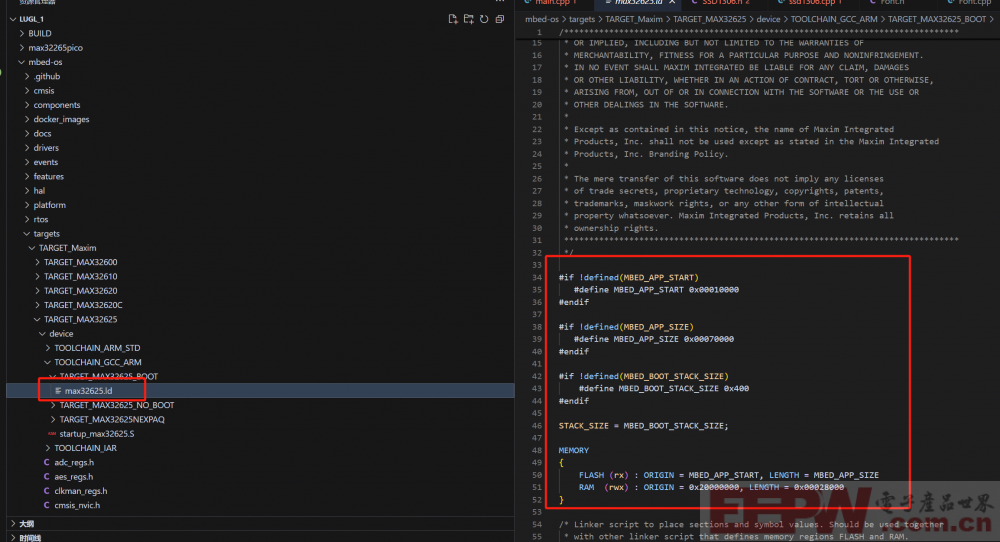Click the C icon beside adc_regs.h
Screen dimensions: 1000x542
47,462
